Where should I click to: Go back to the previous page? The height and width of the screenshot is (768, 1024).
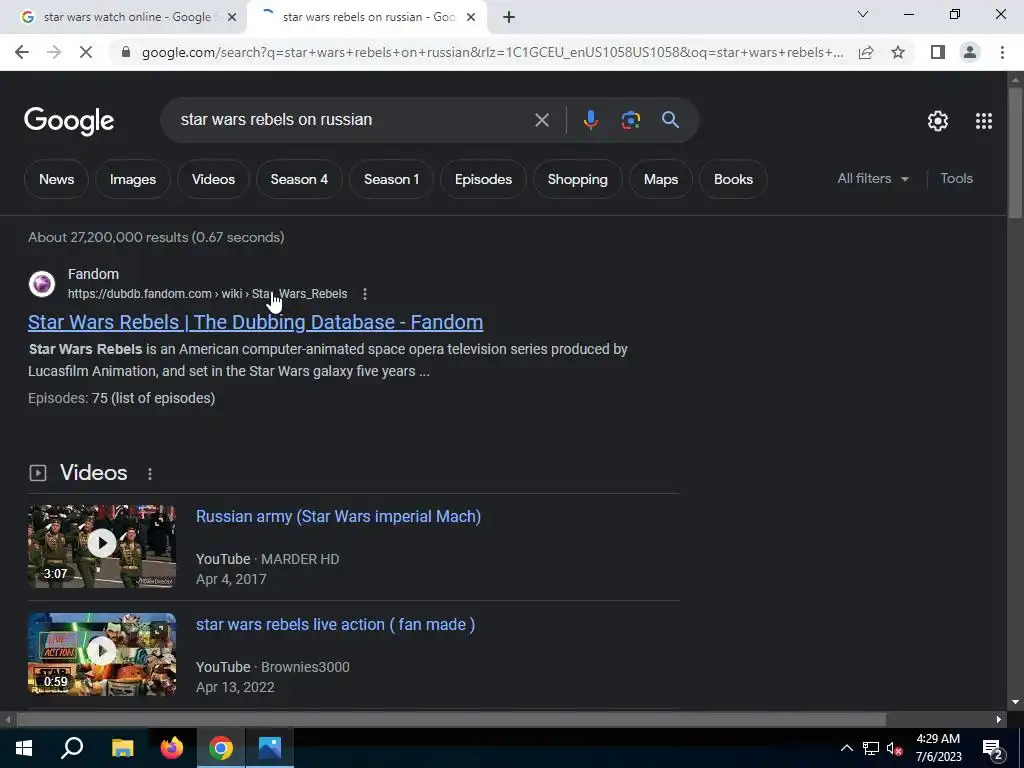click(22, 52)
